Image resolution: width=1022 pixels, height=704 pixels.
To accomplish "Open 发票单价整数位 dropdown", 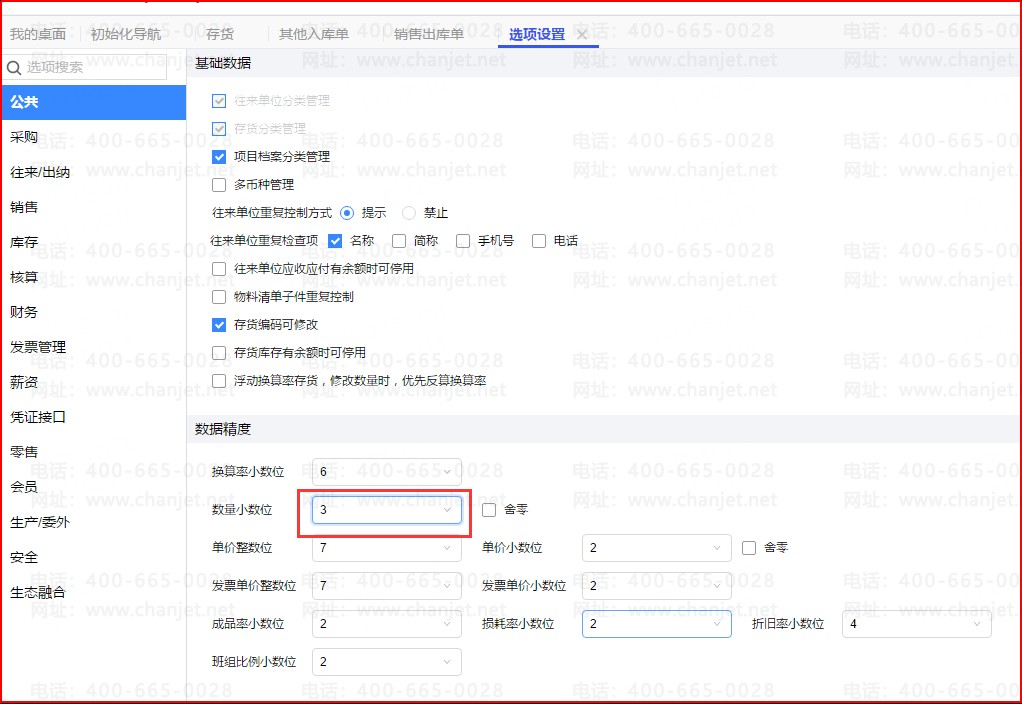I will 387,586.
